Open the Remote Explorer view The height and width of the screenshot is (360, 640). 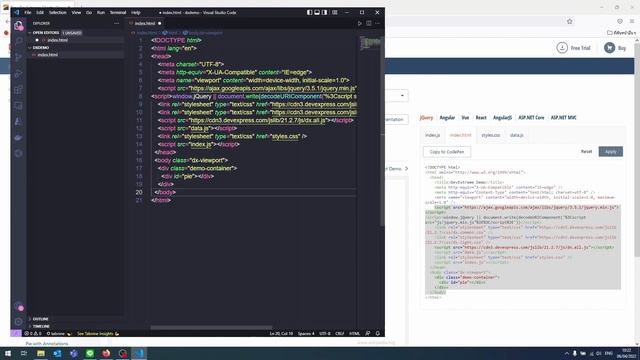18,106
